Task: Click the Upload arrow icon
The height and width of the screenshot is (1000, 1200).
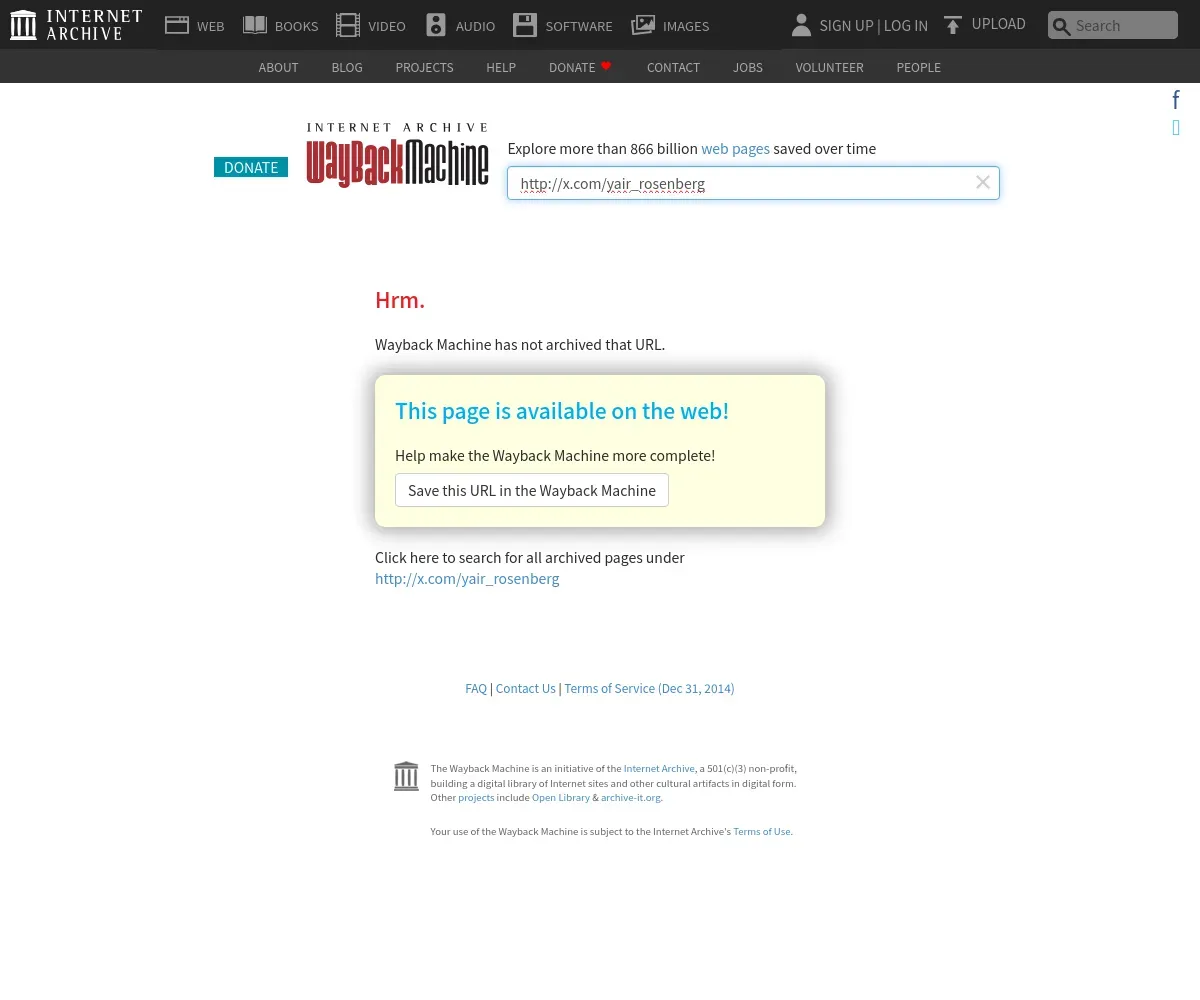Action: pyautogui.click(x=953, y=25)
